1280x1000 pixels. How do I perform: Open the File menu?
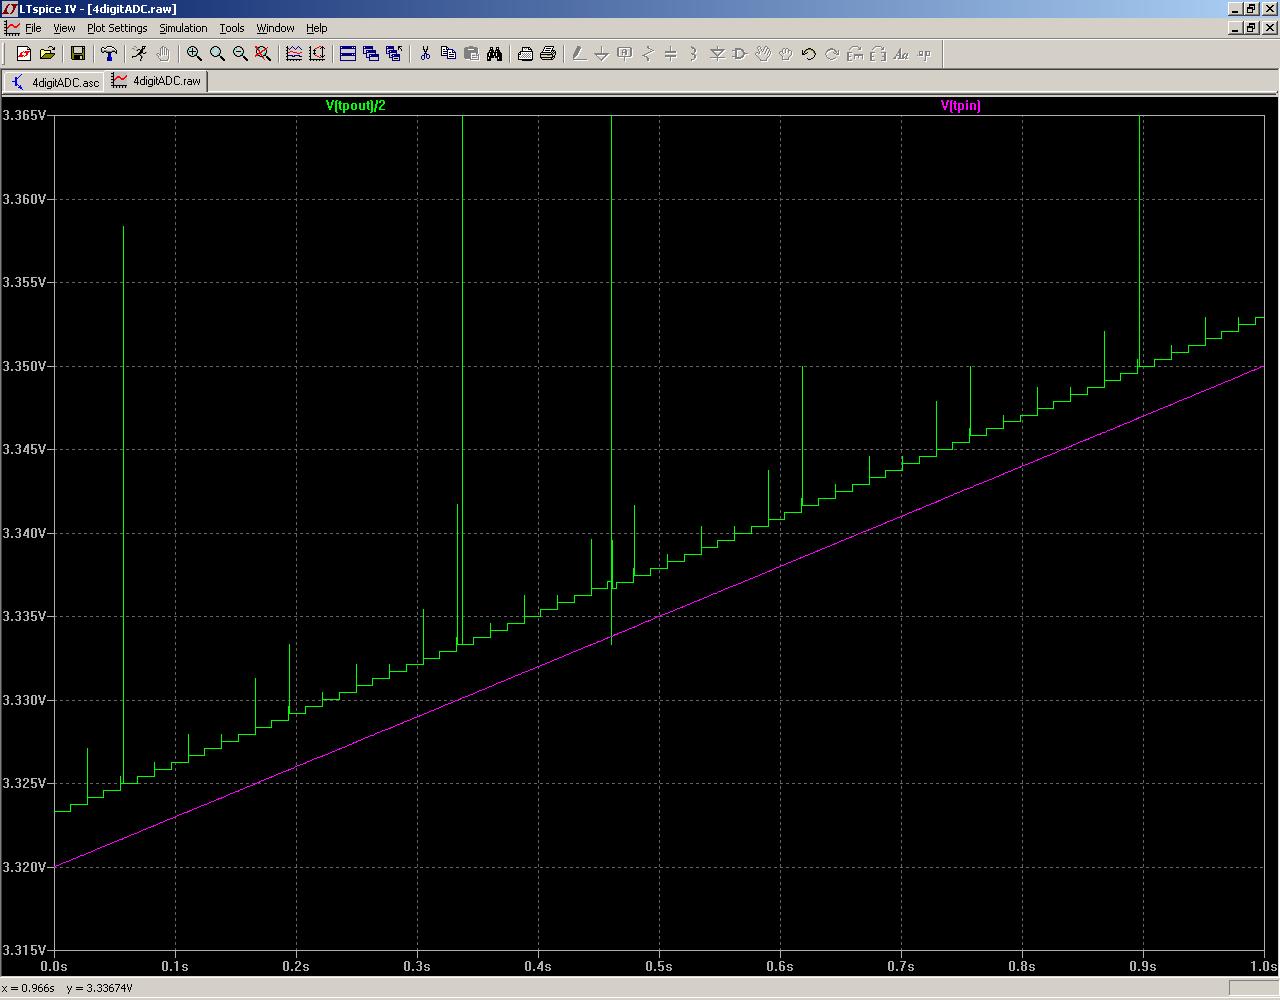[x=33, y=28]
